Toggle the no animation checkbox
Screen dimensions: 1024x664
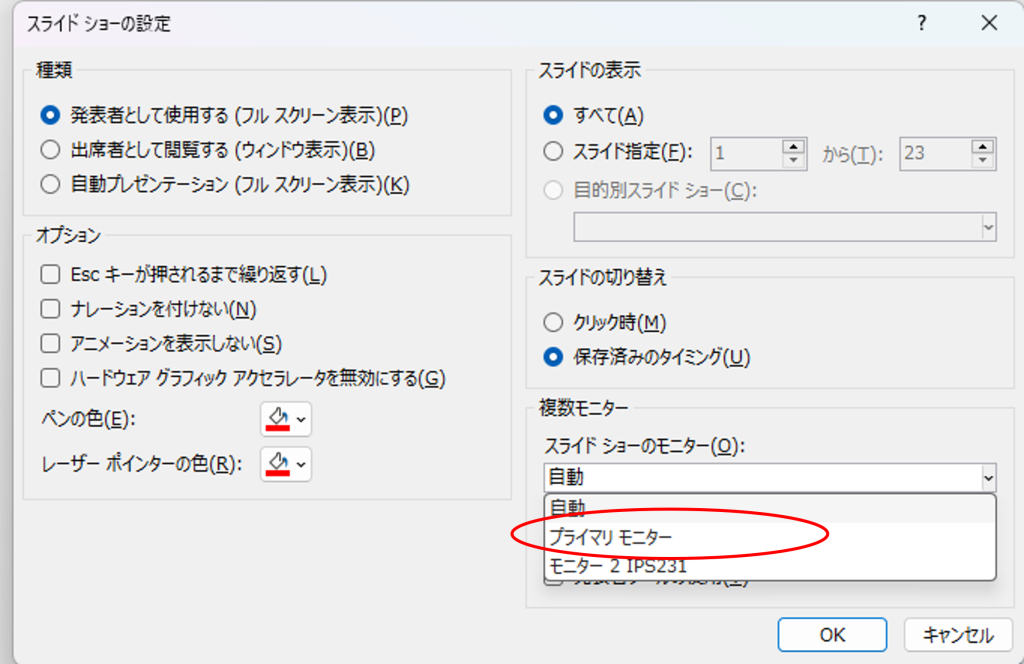pyautogui.click(x=50, y=344)
